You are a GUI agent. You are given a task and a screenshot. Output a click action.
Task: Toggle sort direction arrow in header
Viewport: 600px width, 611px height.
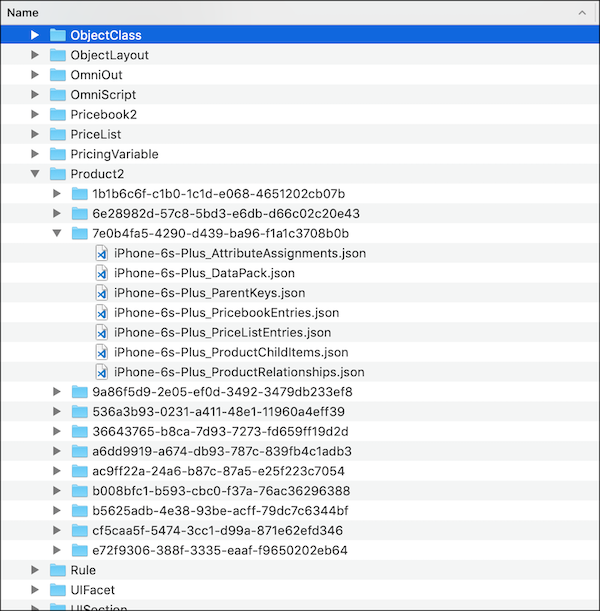[582, 13]
